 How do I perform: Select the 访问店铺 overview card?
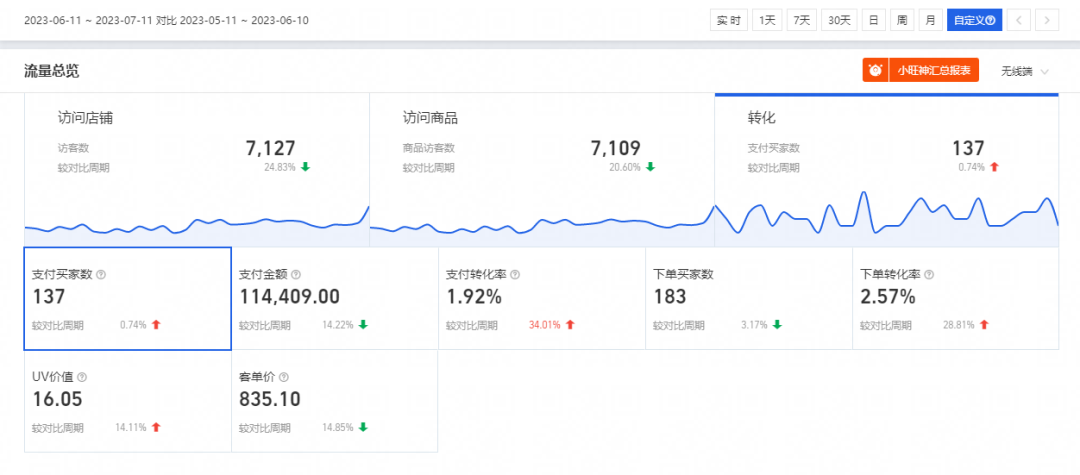pos(197,170)
